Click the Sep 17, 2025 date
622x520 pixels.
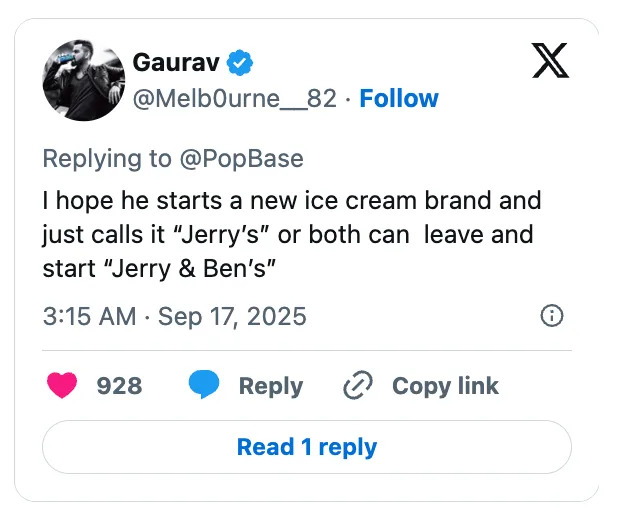click(x=230, y=317)
